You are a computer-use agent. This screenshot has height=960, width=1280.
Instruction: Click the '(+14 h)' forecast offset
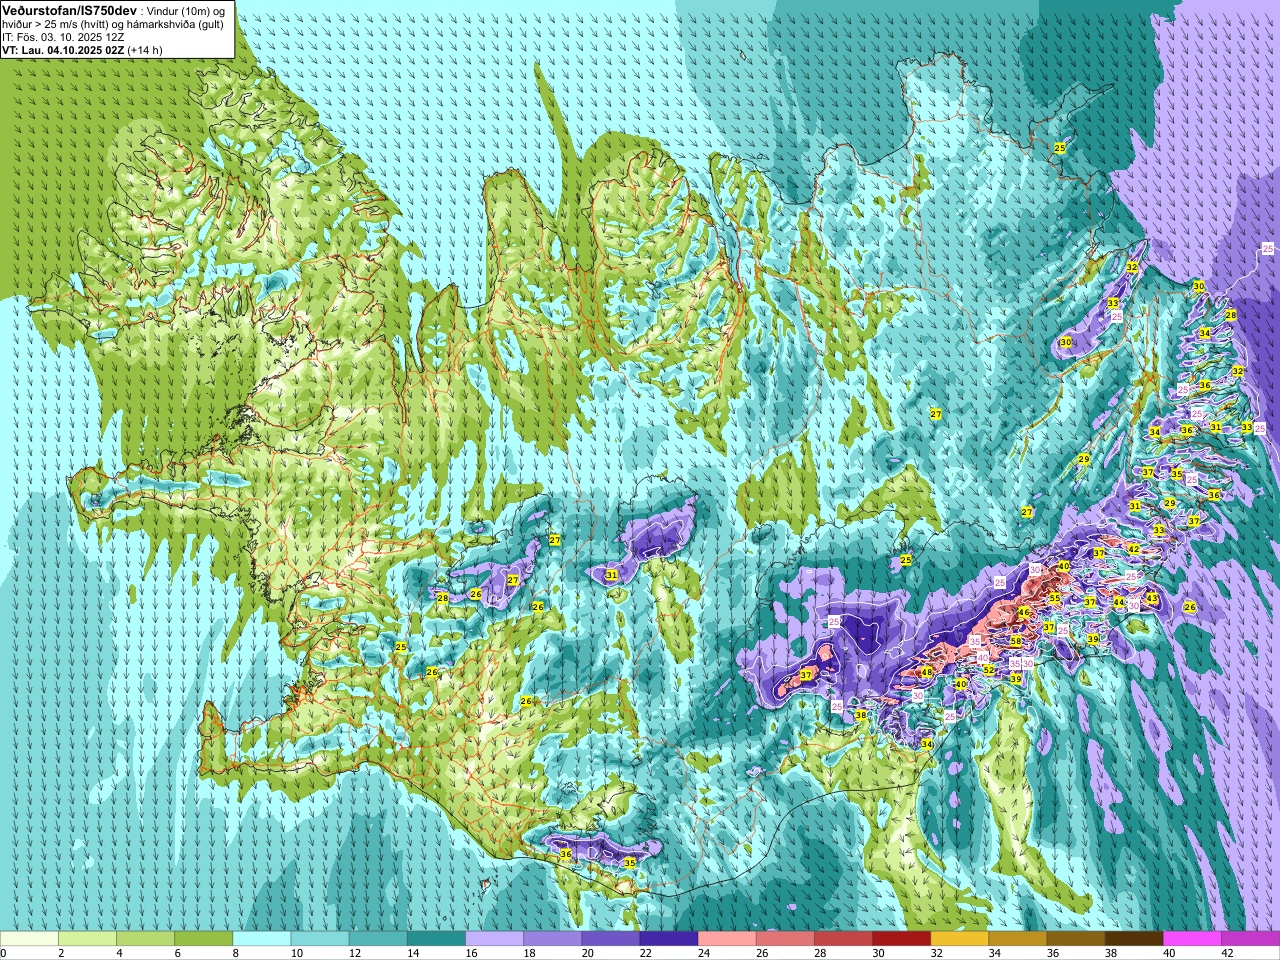[145, 49]
